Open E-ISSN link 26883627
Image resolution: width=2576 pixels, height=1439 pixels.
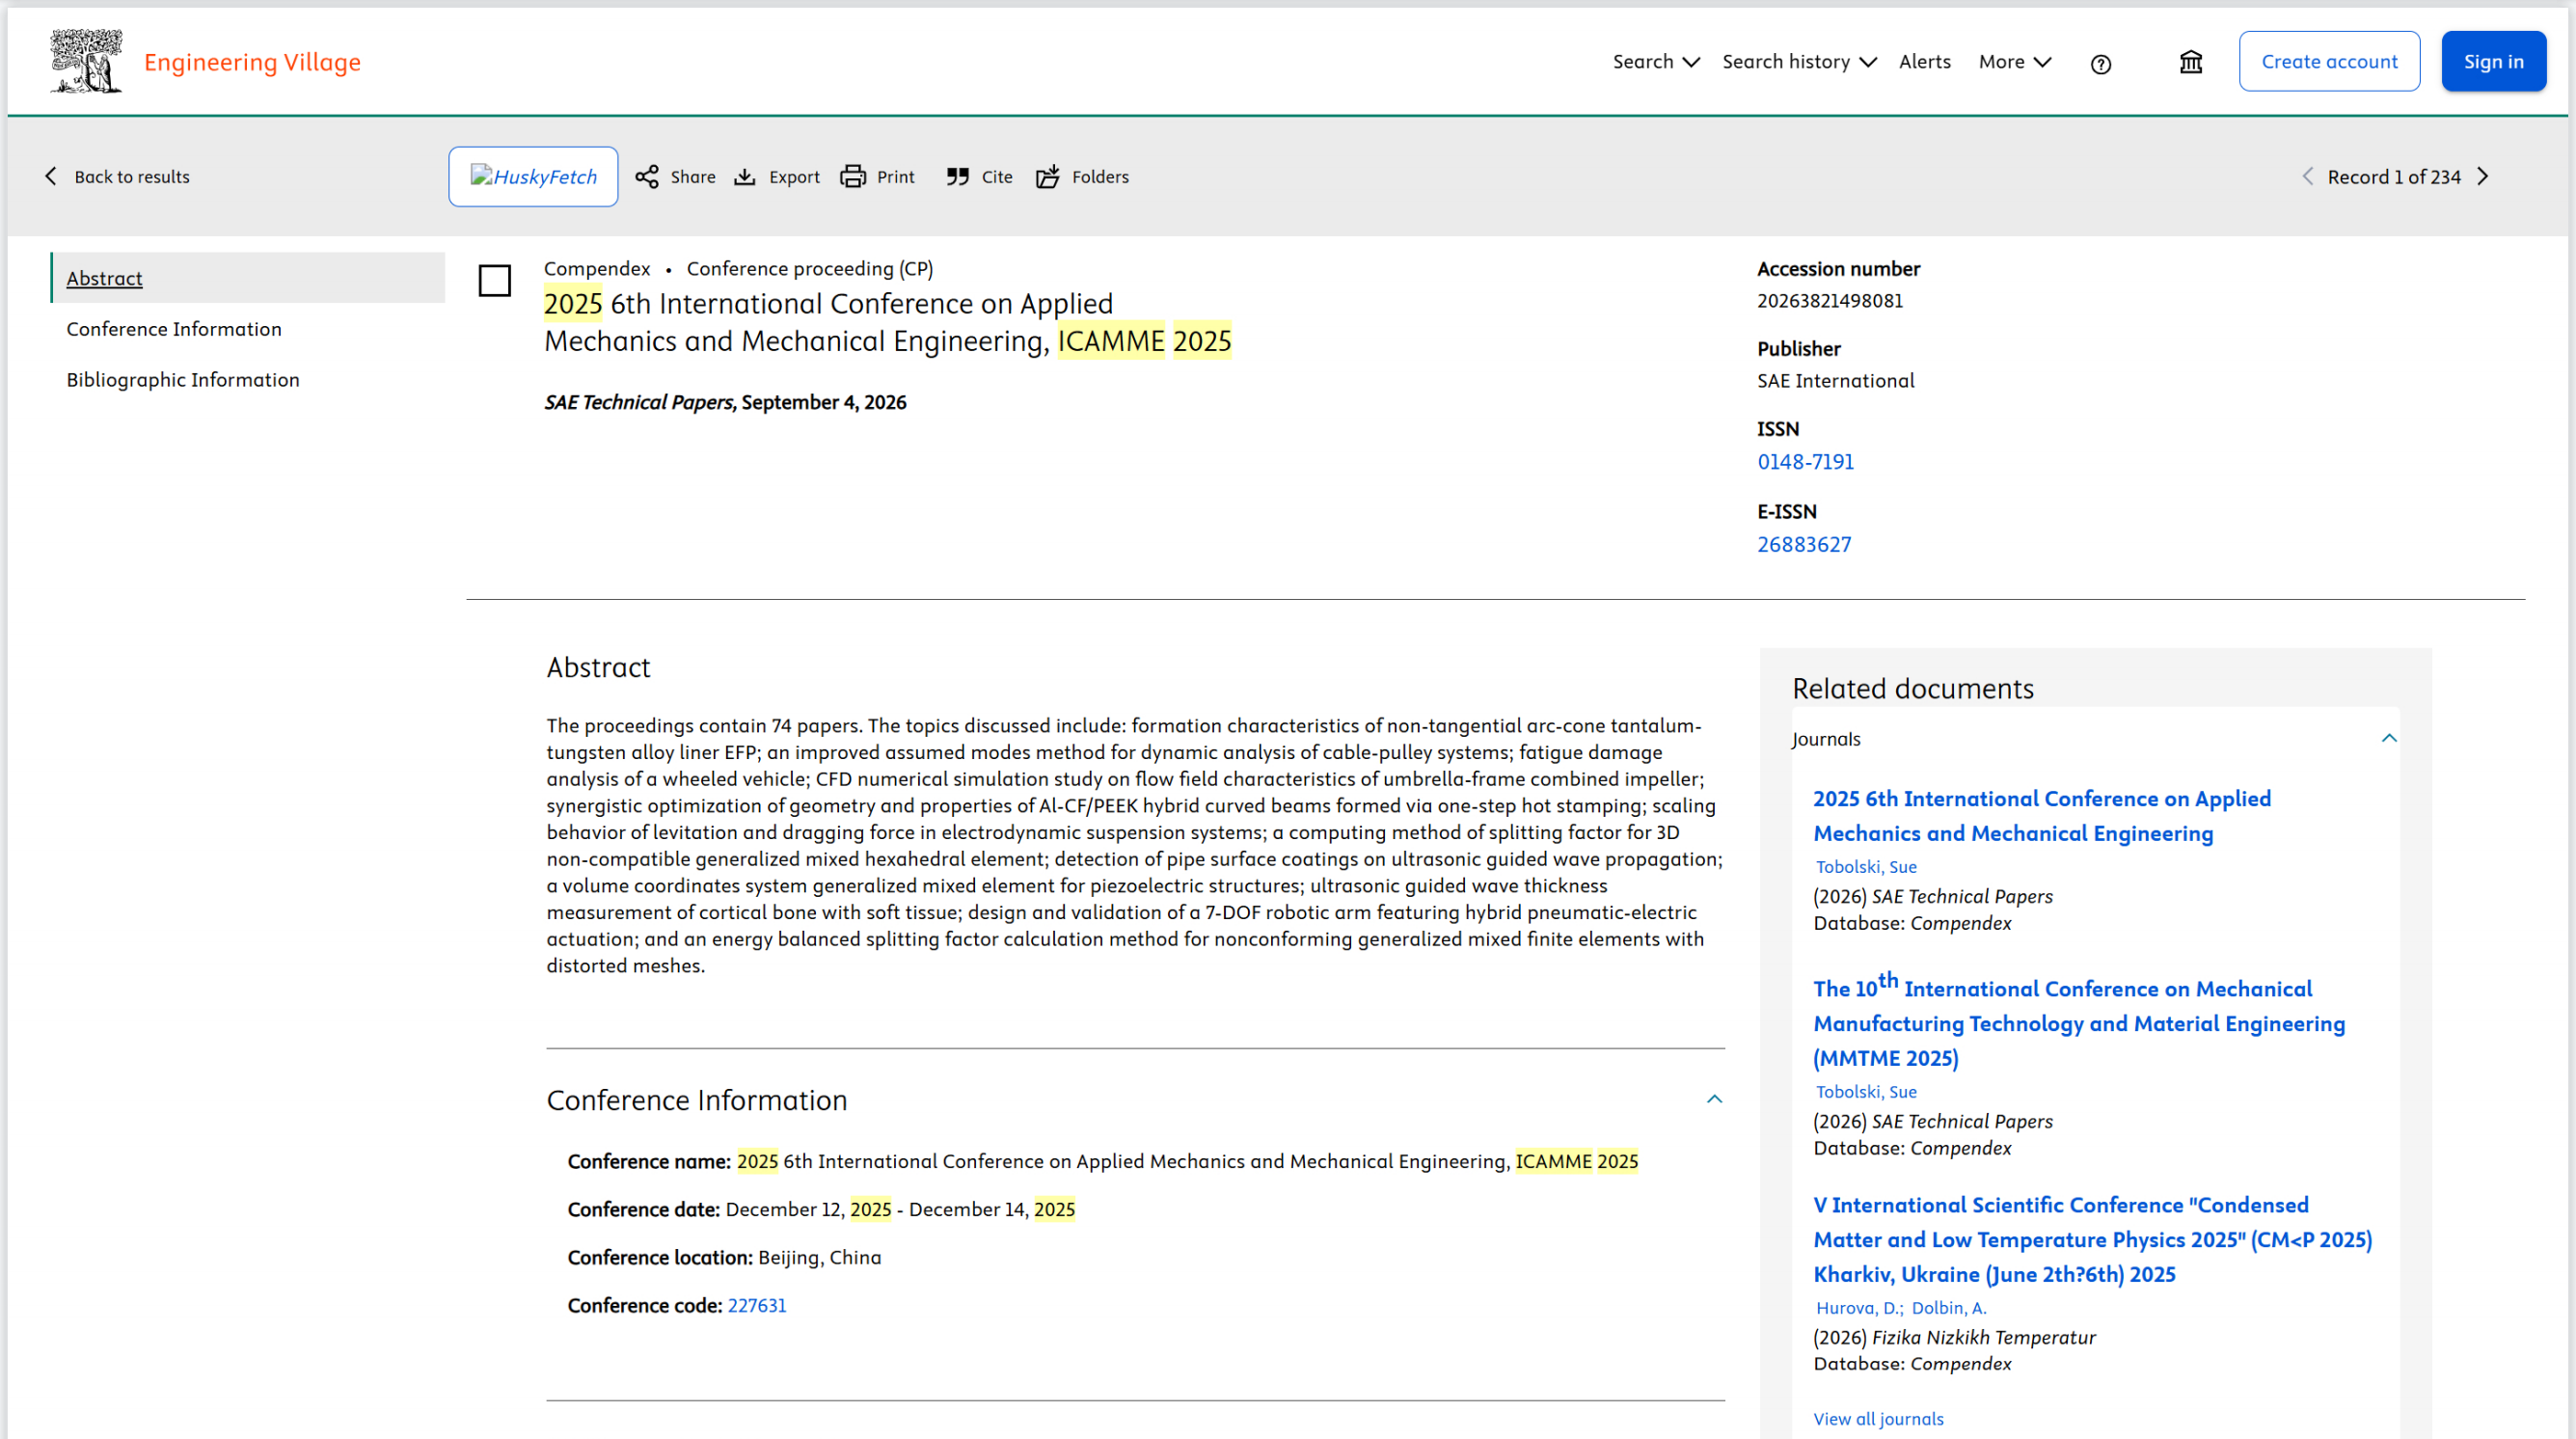[1804, 545]
